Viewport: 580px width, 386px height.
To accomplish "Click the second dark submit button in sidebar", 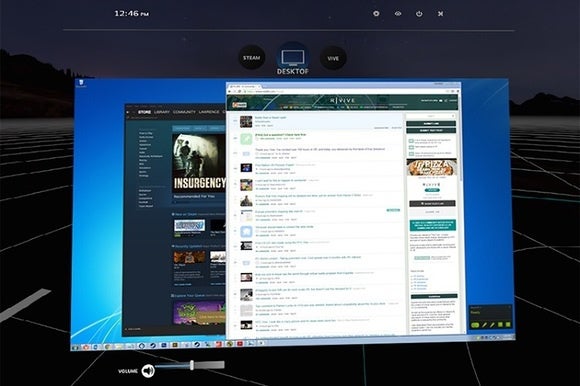I will pos(431,131).
